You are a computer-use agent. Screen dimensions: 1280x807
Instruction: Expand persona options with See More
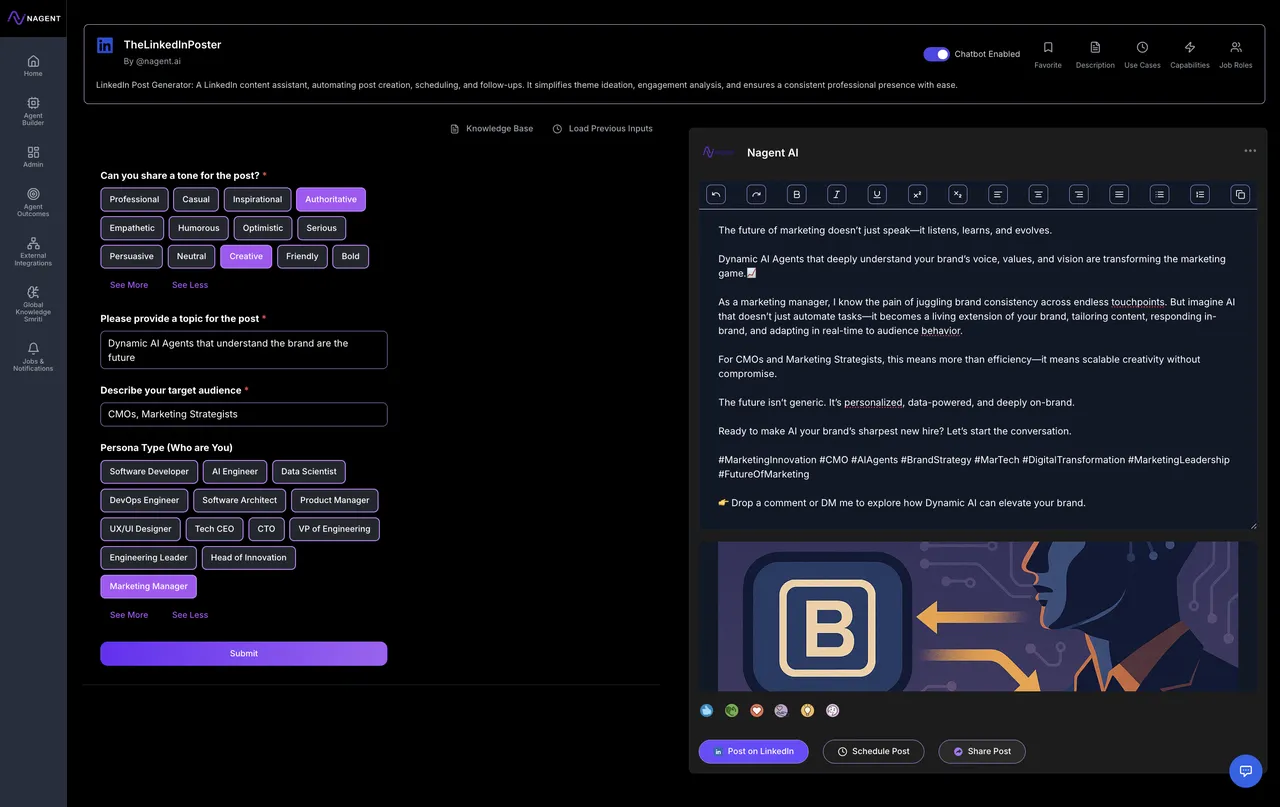tap(129, 615)
